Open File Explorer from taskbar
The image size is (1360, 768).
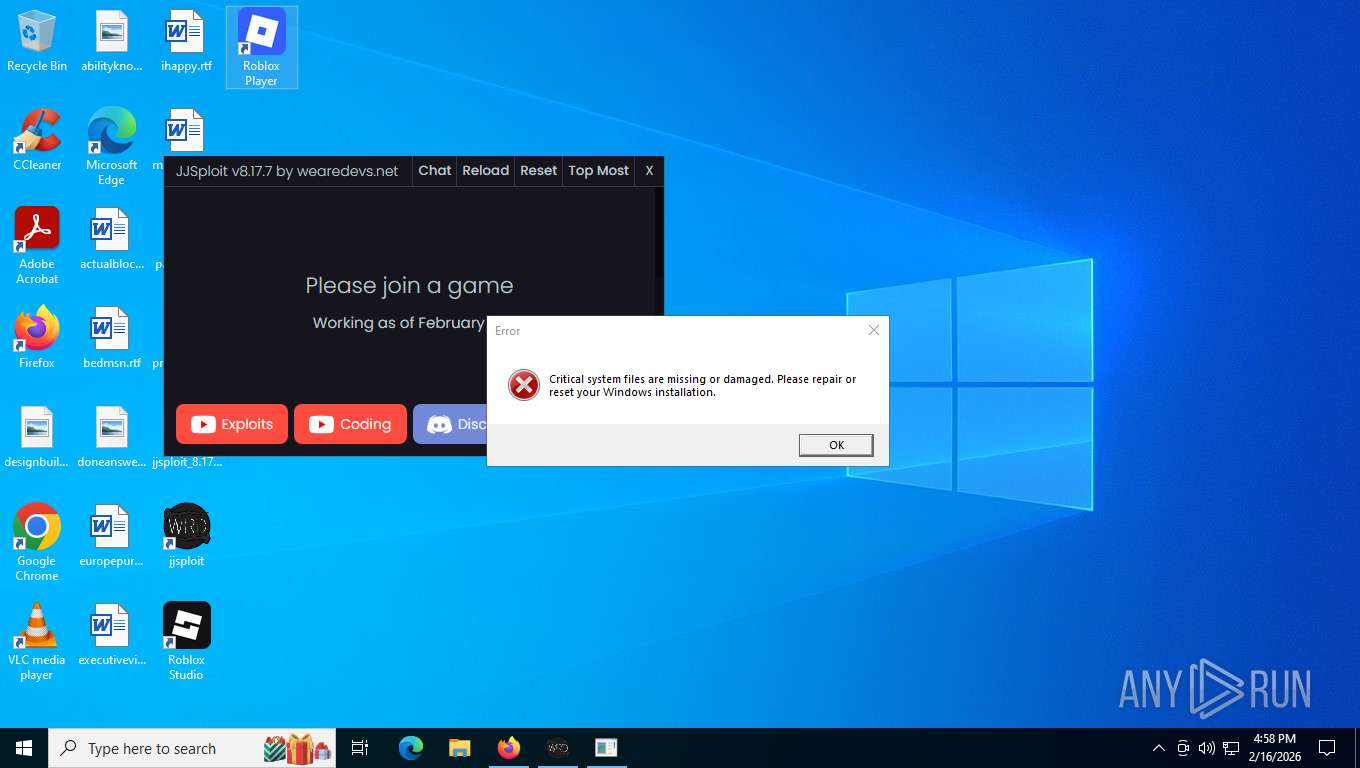(459, 748)
